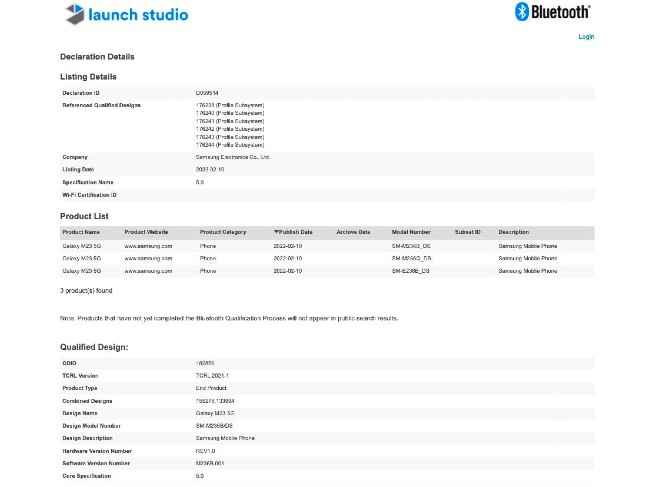Screen dimensions: 650x487
Task: Sort by Product Name column header
Action: pyautogui.click(x=81, y=232)
